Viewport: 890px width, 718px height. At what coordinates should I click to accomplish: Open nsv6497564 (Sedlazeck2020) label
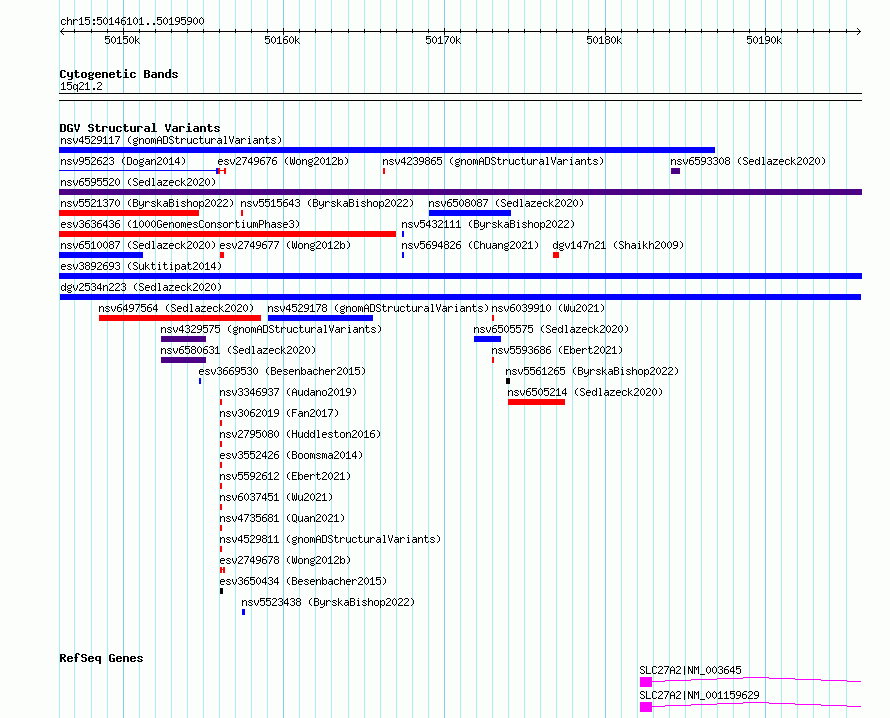coord(177,308)
